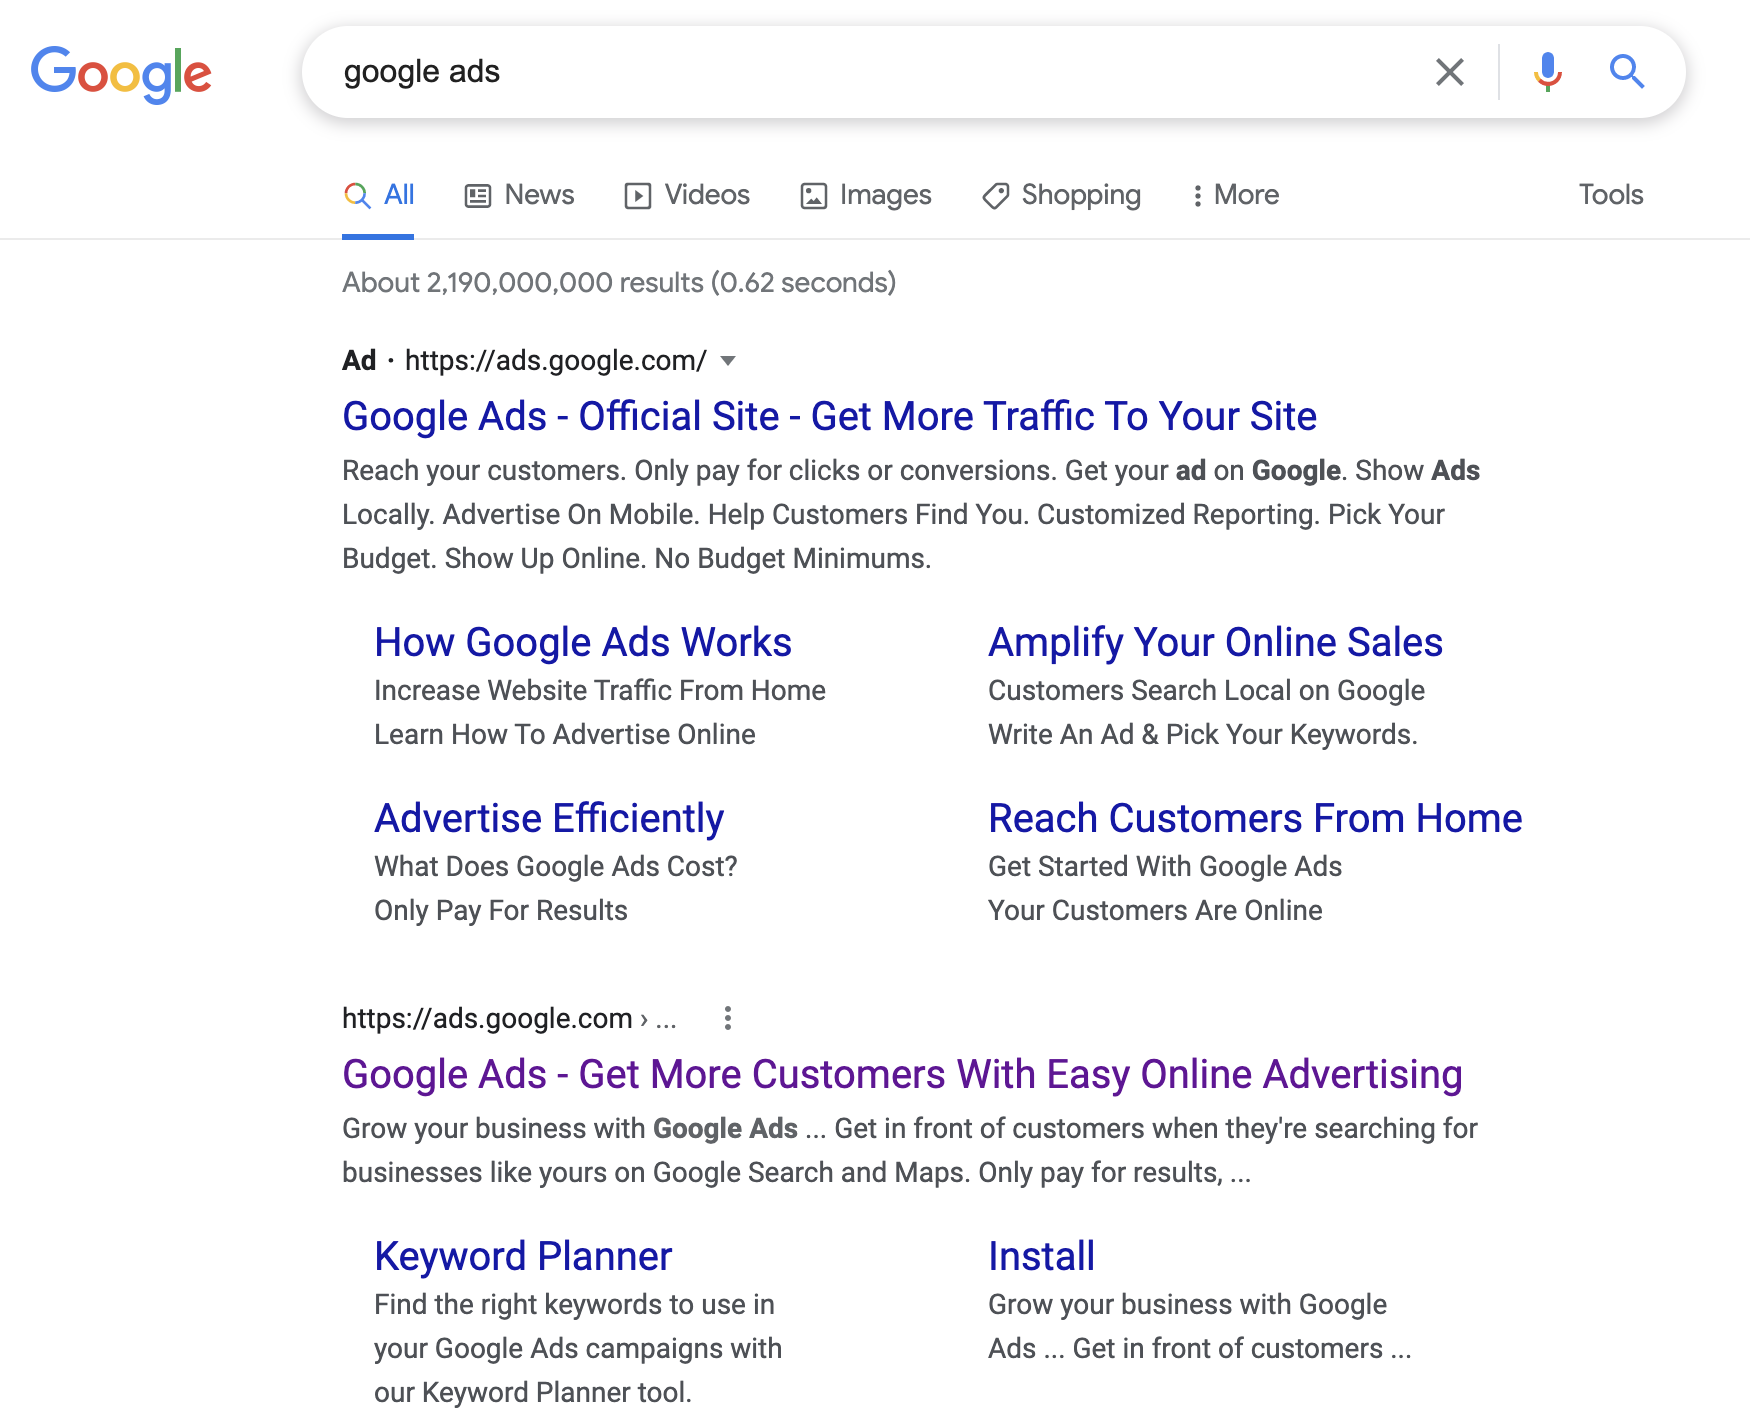Image resolution: width=1750 pixels, height=1414 pixels.
Task: Click text Learn How To Advertise Online
Action: tap(565, 735)
